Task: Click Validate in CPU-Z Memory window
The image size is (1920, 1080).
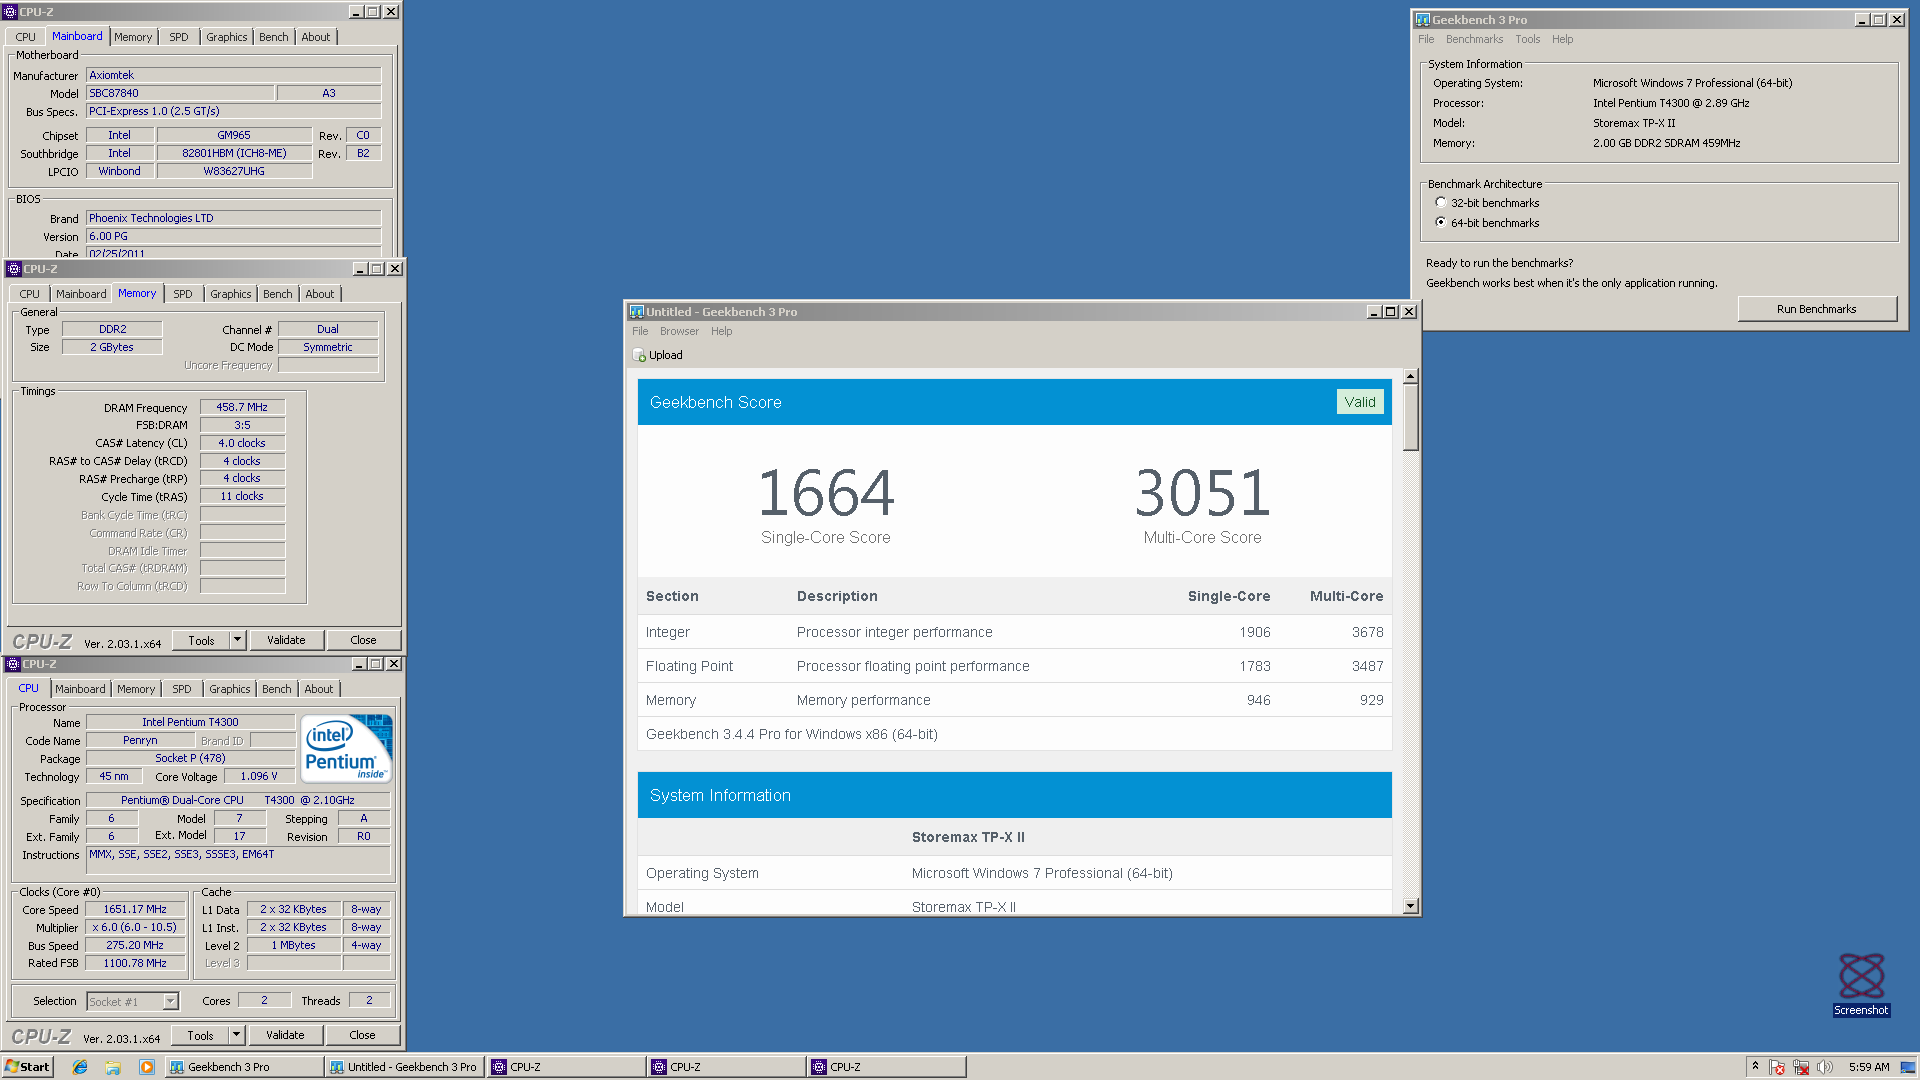Action: [x=286, y=640]
